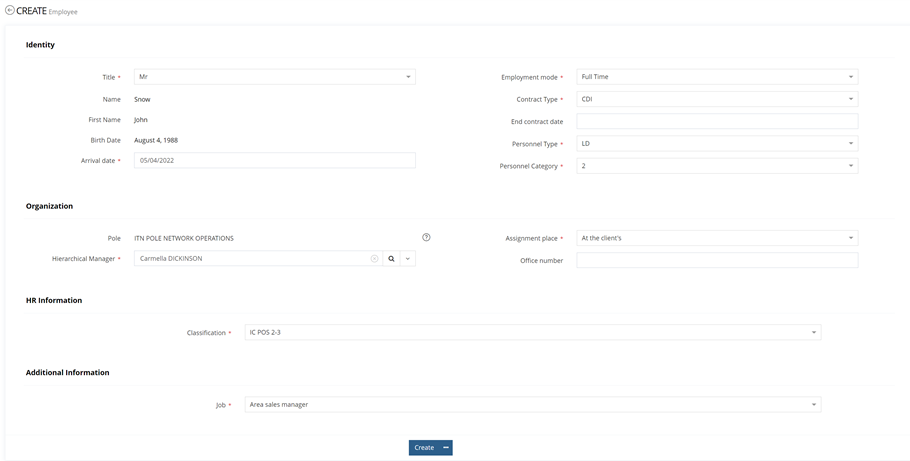Click the help icon next to Pole
The height and width of the screenshot is (461, 910).
coord(426,238)
